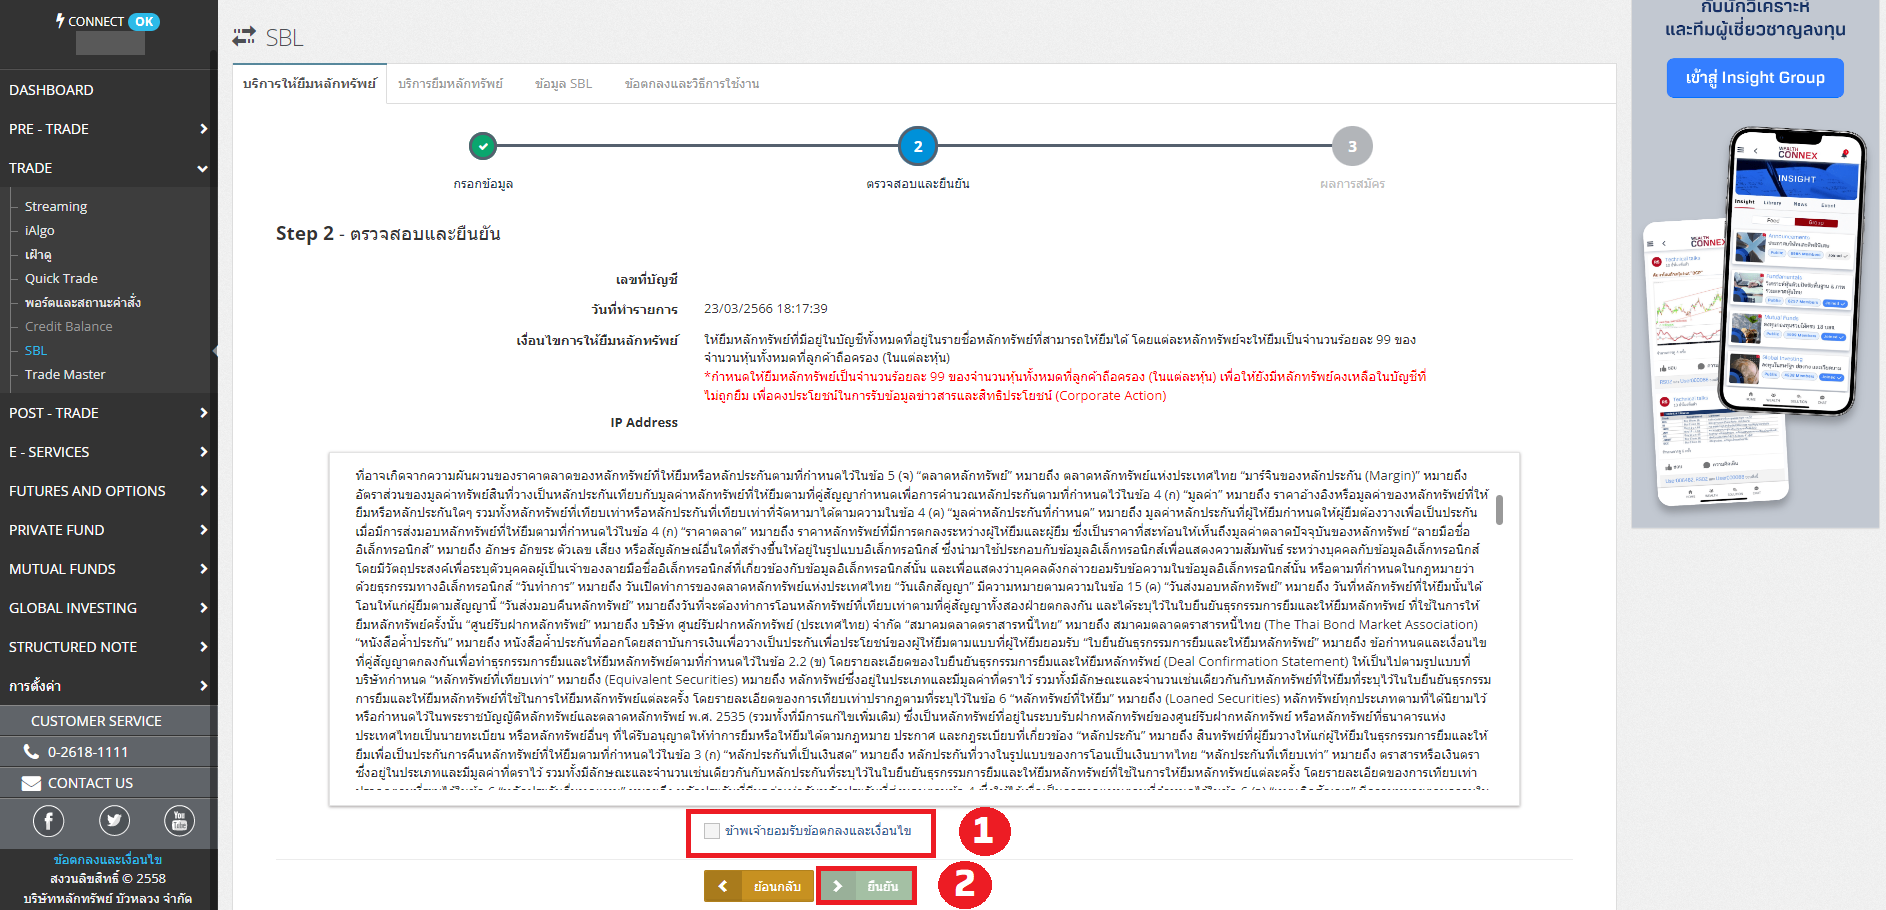Image resolution: width=1886 pixels, height=910 pixels.
Task: Expand the MUTUAL FUNDS menu
Action: pyautogui.click(x=108, y=569)
